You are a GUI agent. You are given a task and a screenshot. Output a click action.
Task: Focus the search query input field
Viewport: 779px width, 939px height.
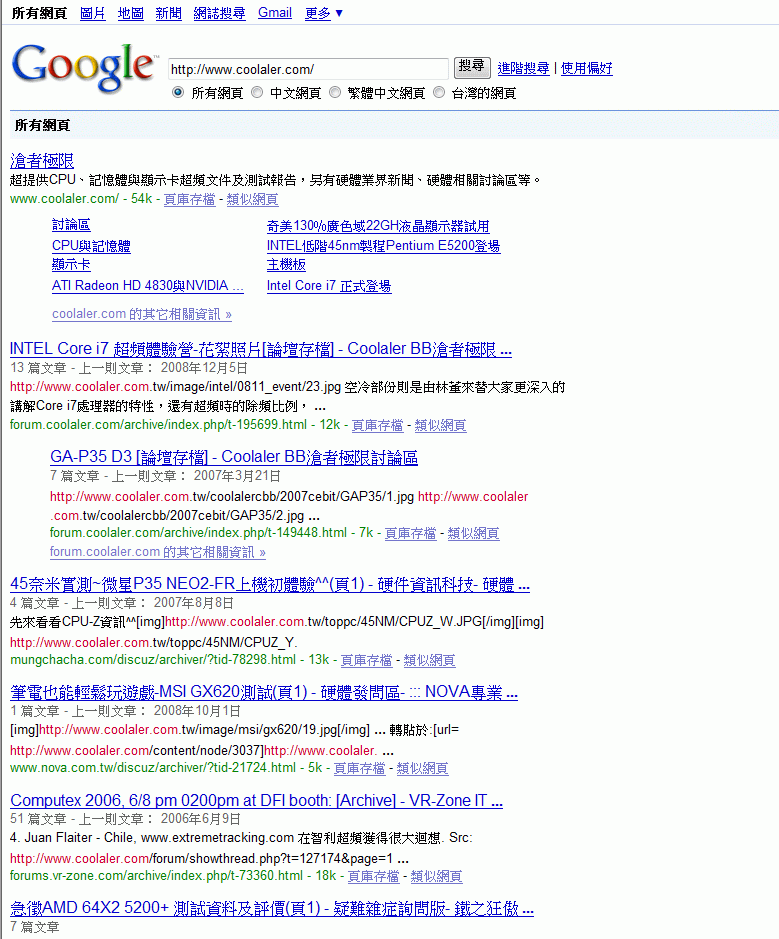click(x=308, y=69)
